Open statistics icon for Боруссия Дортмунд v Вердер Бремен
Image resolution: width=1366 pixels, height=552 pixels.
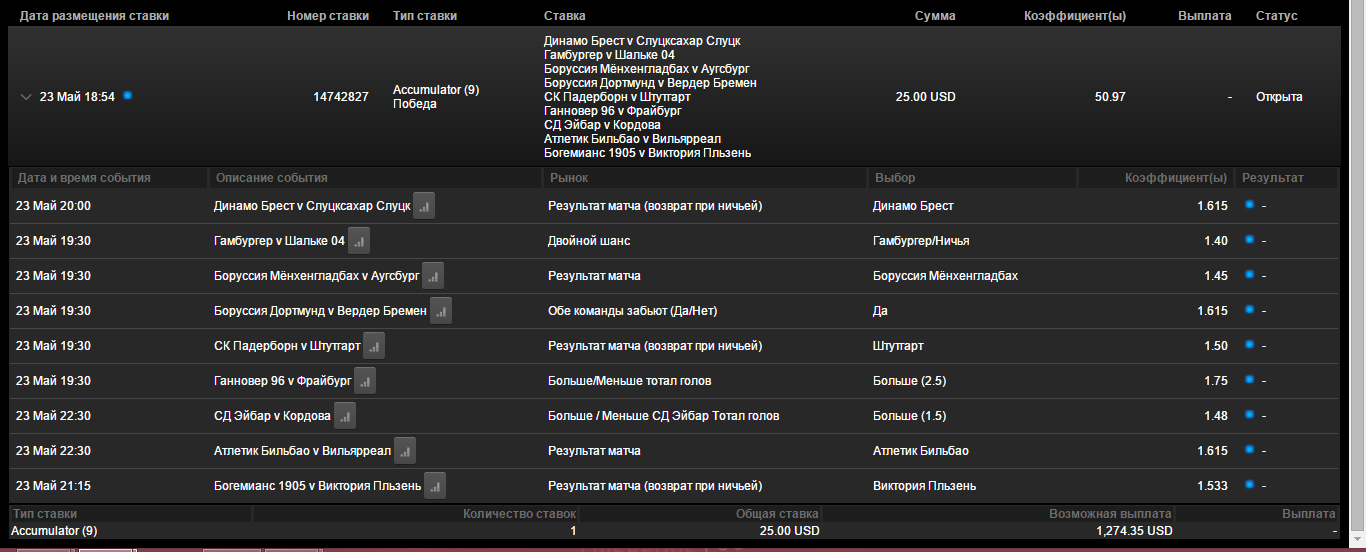[441, 311]
